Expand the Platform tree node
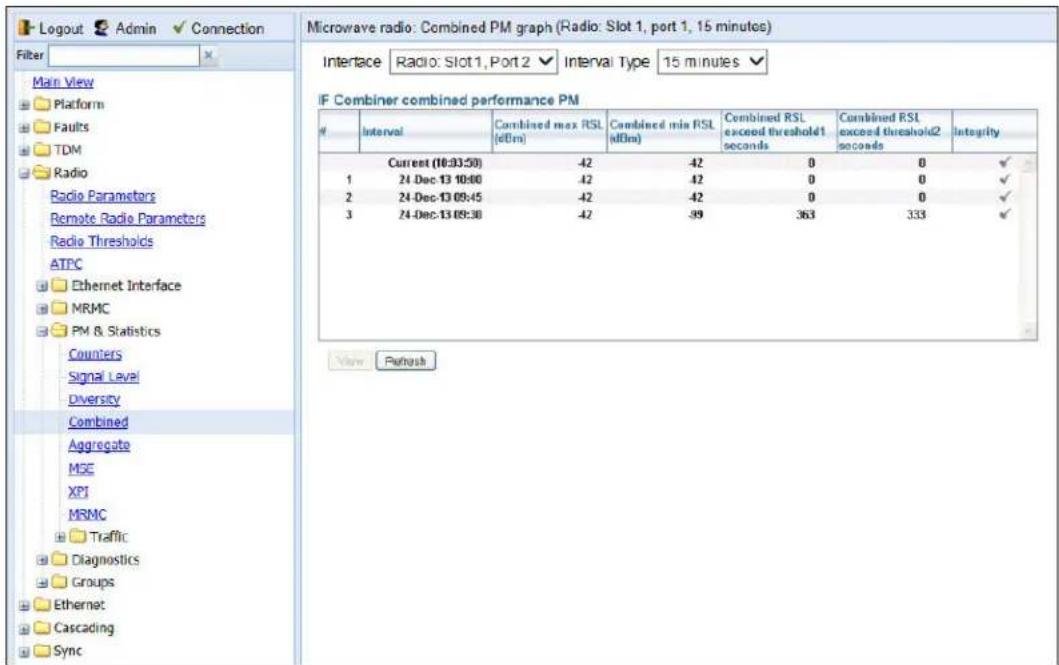The image size is (1059, 665). point(24,105)
